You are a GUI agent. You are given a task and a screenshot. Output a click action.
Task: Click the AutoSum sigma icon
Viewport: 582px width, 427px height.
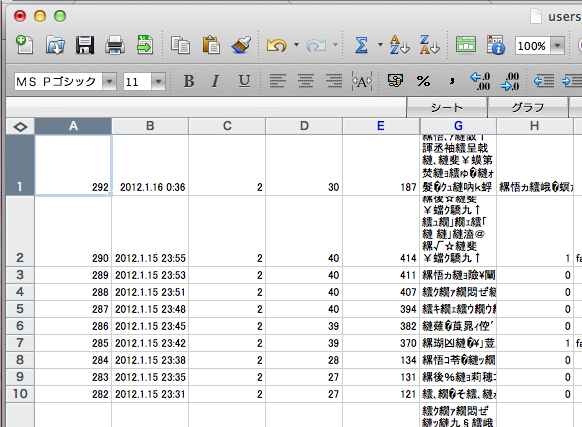361,45
